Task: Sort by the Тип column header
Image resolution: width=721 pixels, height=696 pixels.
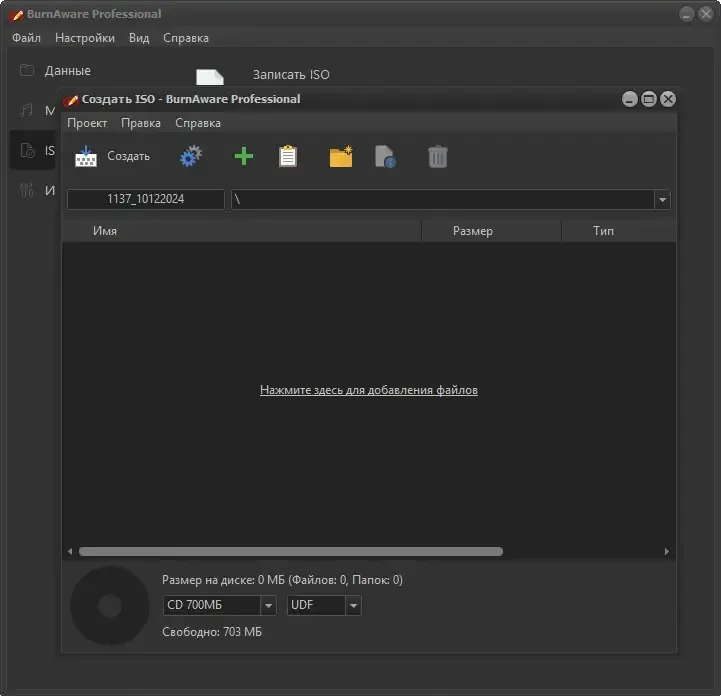Action: [x=619, y=231]
